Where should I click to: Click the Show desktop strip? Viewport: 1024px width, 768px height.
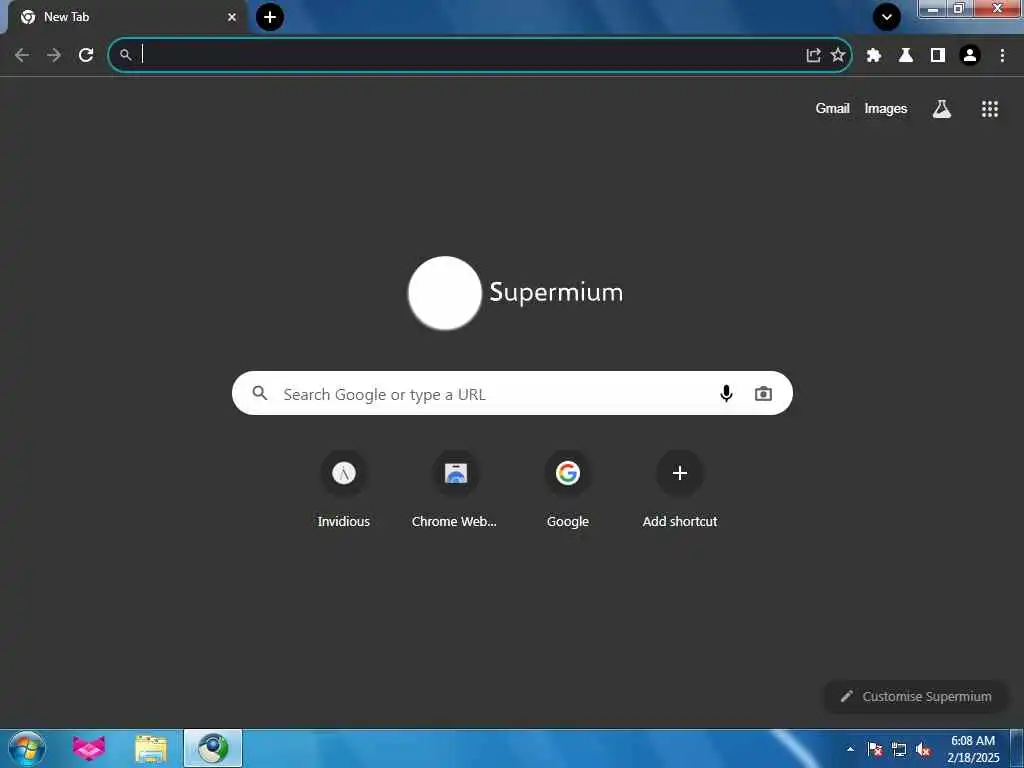coord(1017,749)
